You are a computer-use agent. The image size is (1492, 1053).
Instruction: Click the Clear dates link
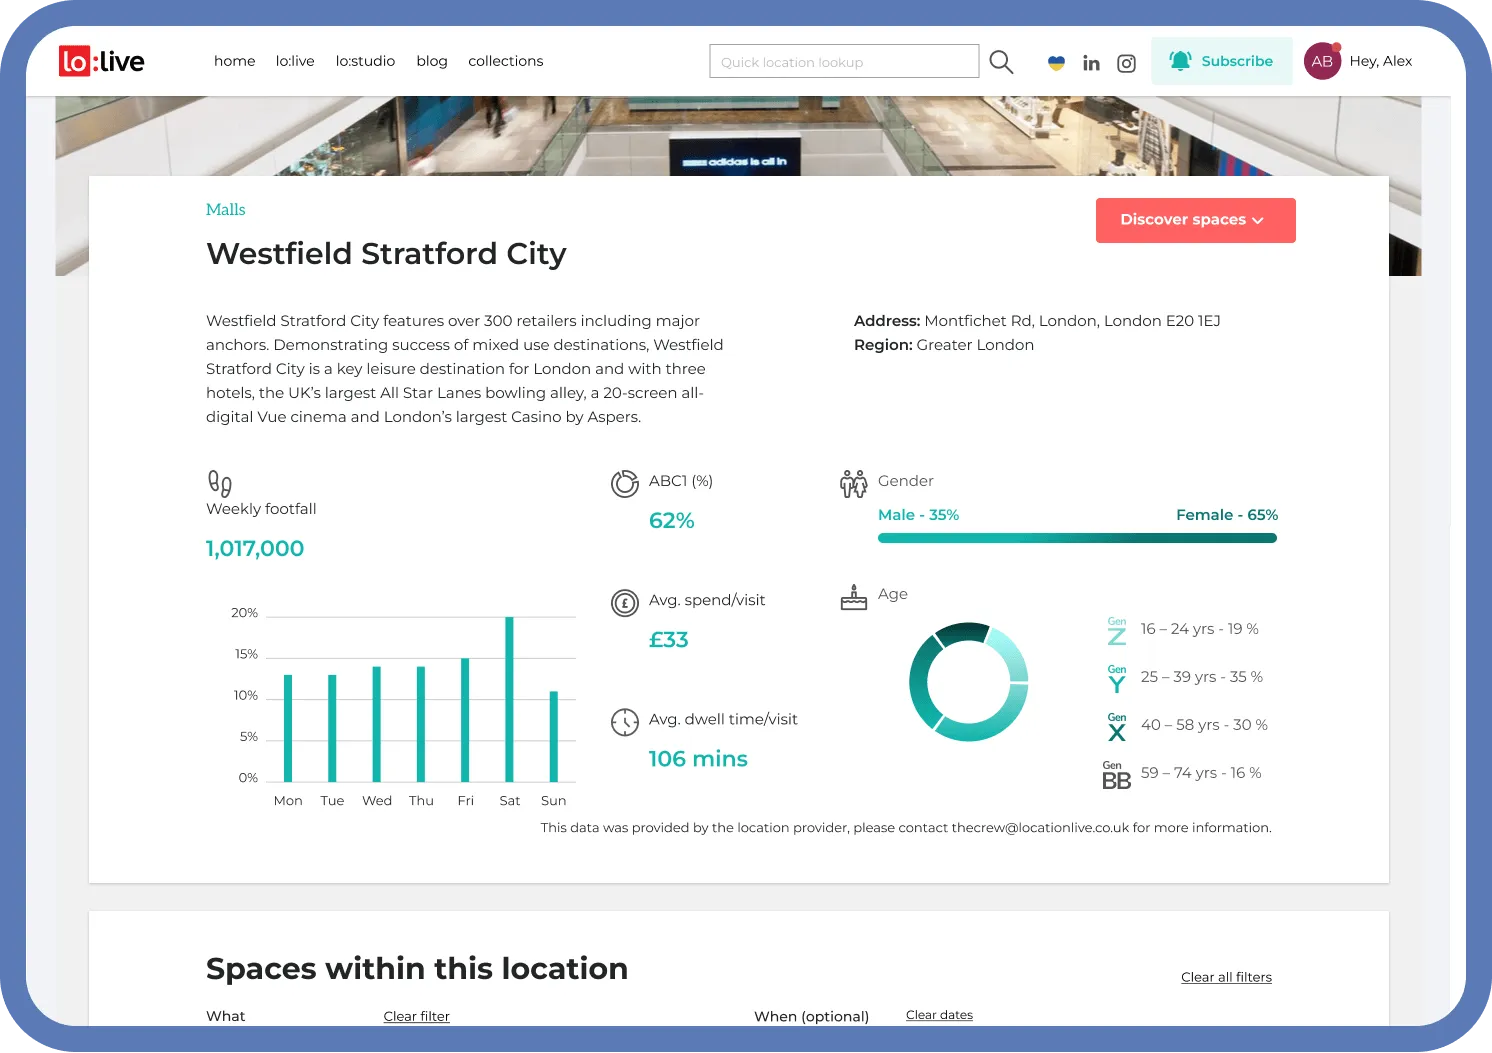pos(939,1015)
